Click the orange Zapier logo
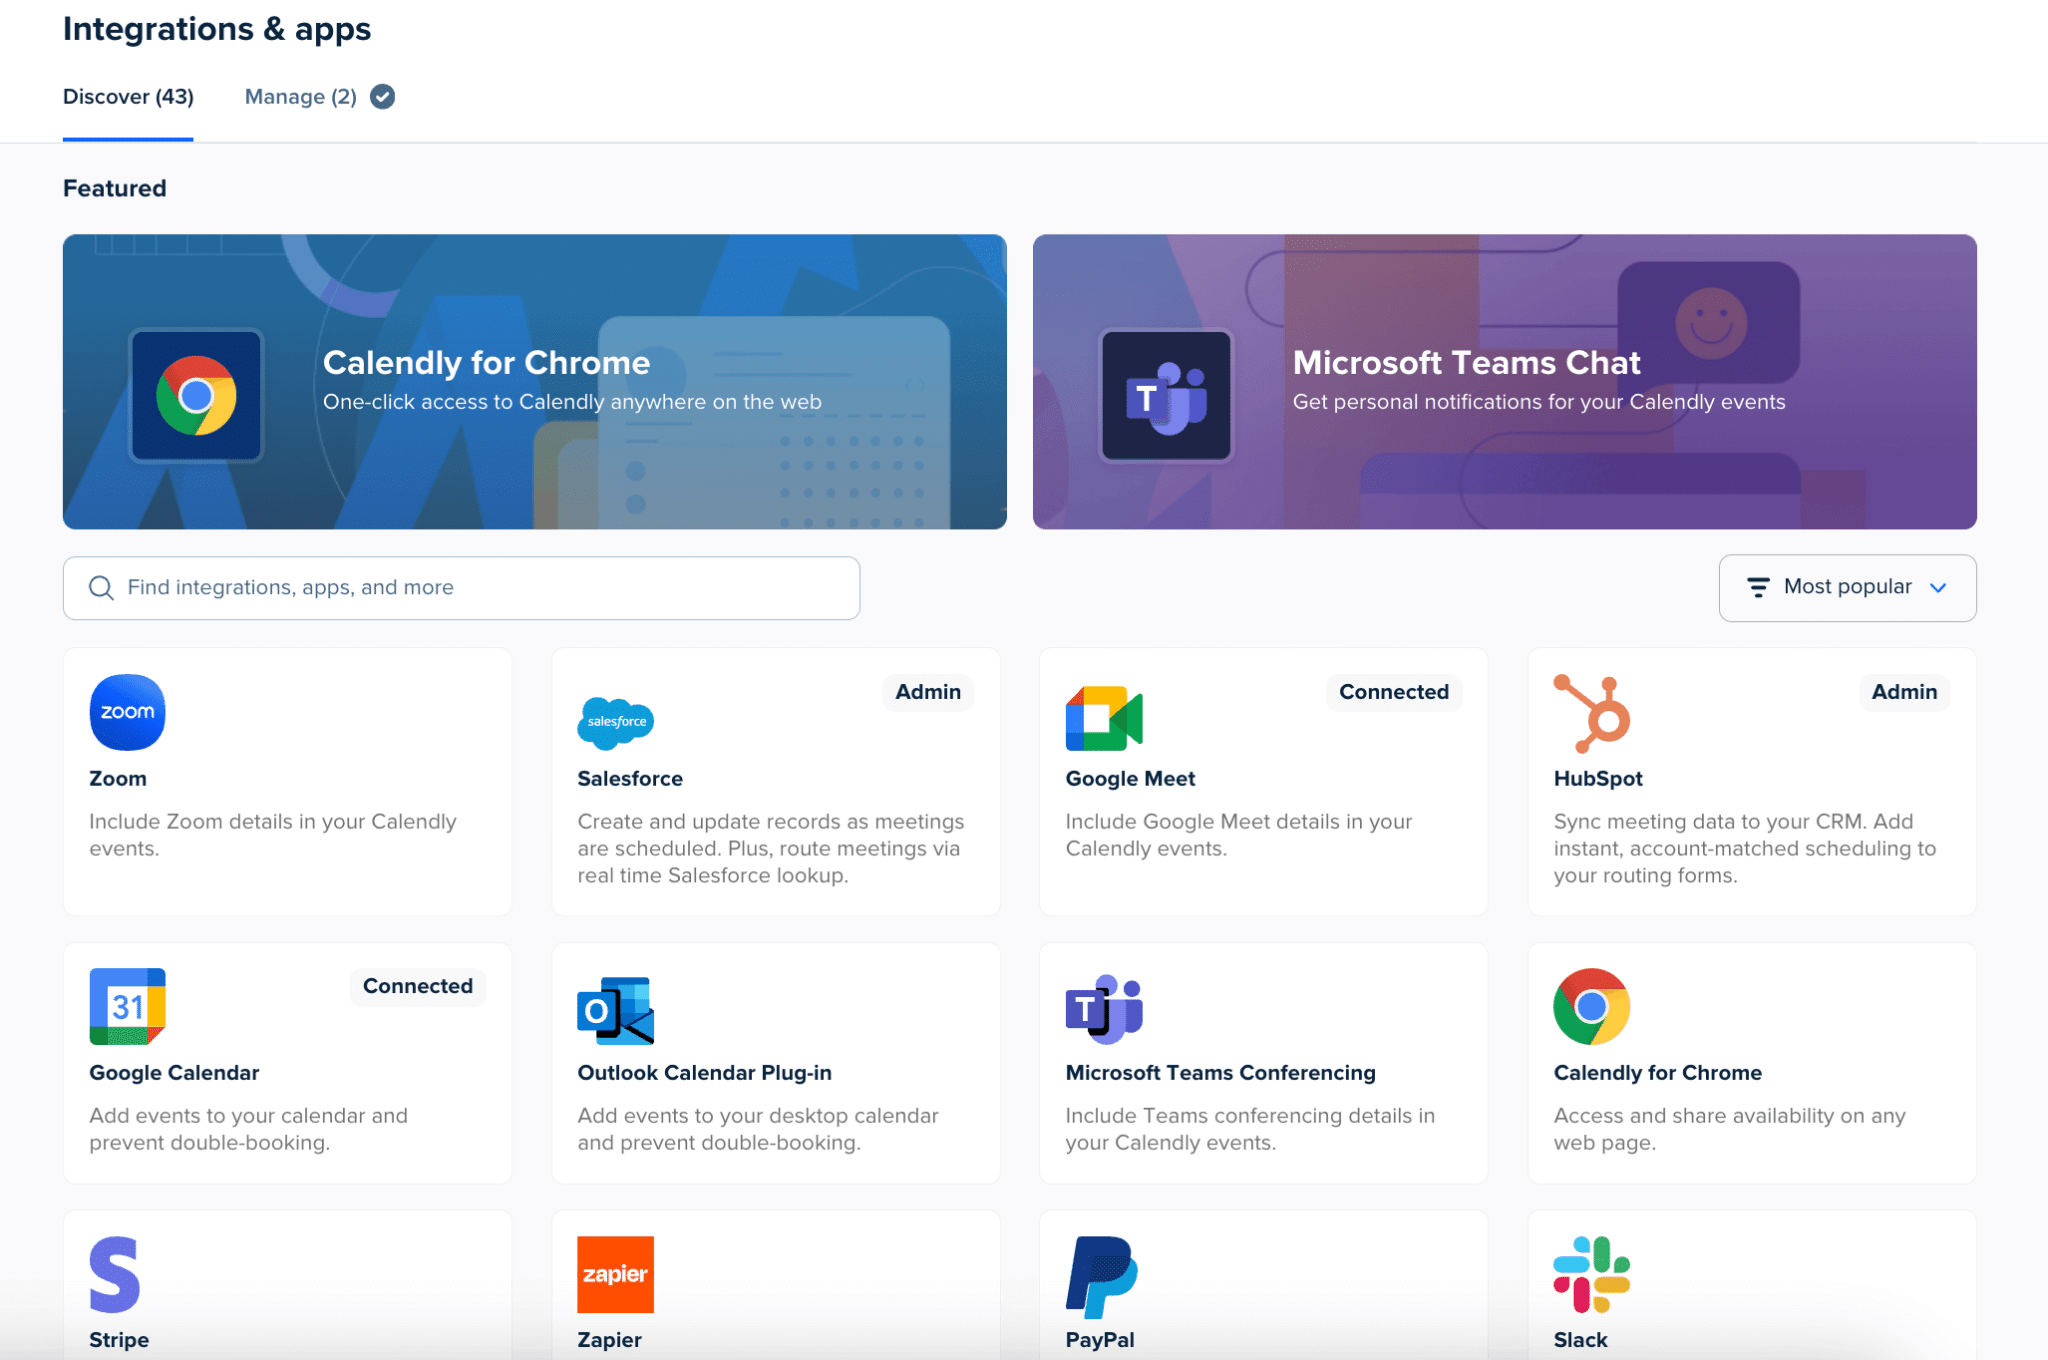The height and width of the screenshot is (1360, 2048). (x=615, y=1274)
